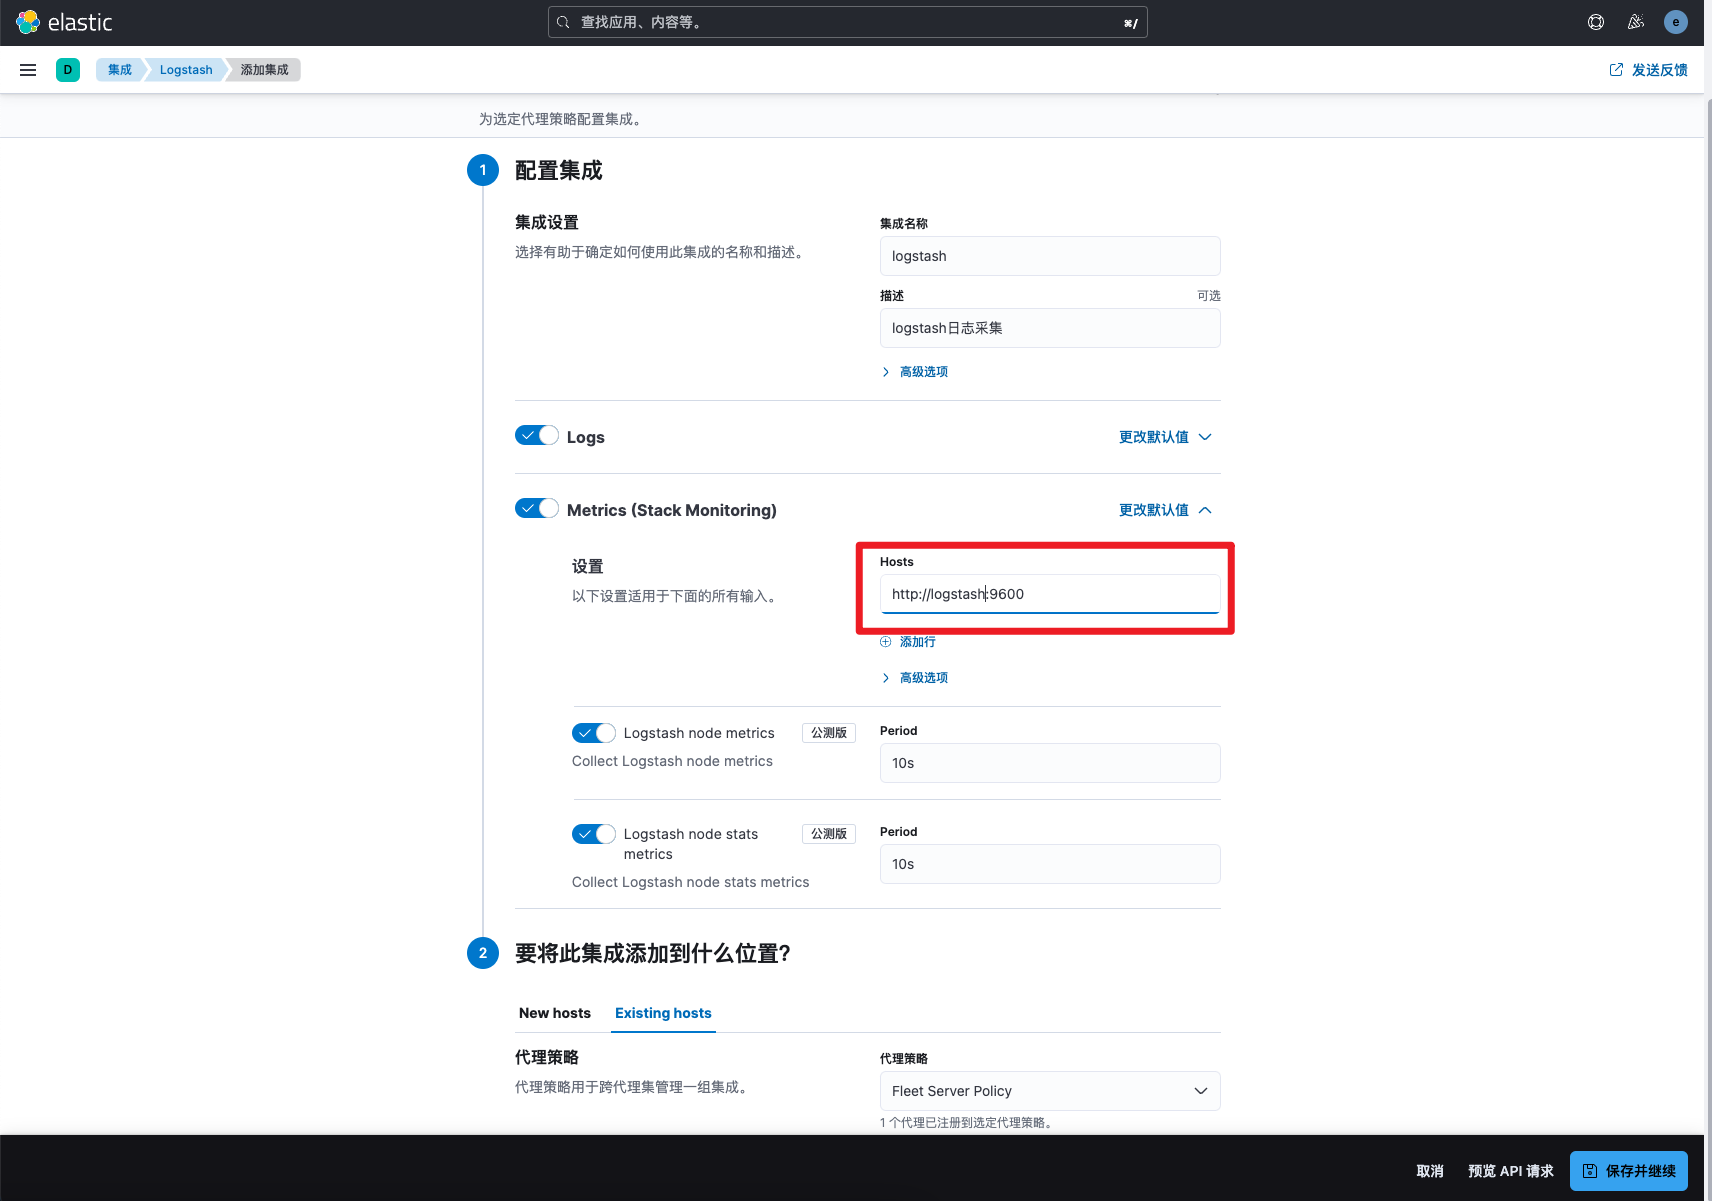Expand Logs change defaults section
1712x1201 pixels.
click(x=1166, y=437)
